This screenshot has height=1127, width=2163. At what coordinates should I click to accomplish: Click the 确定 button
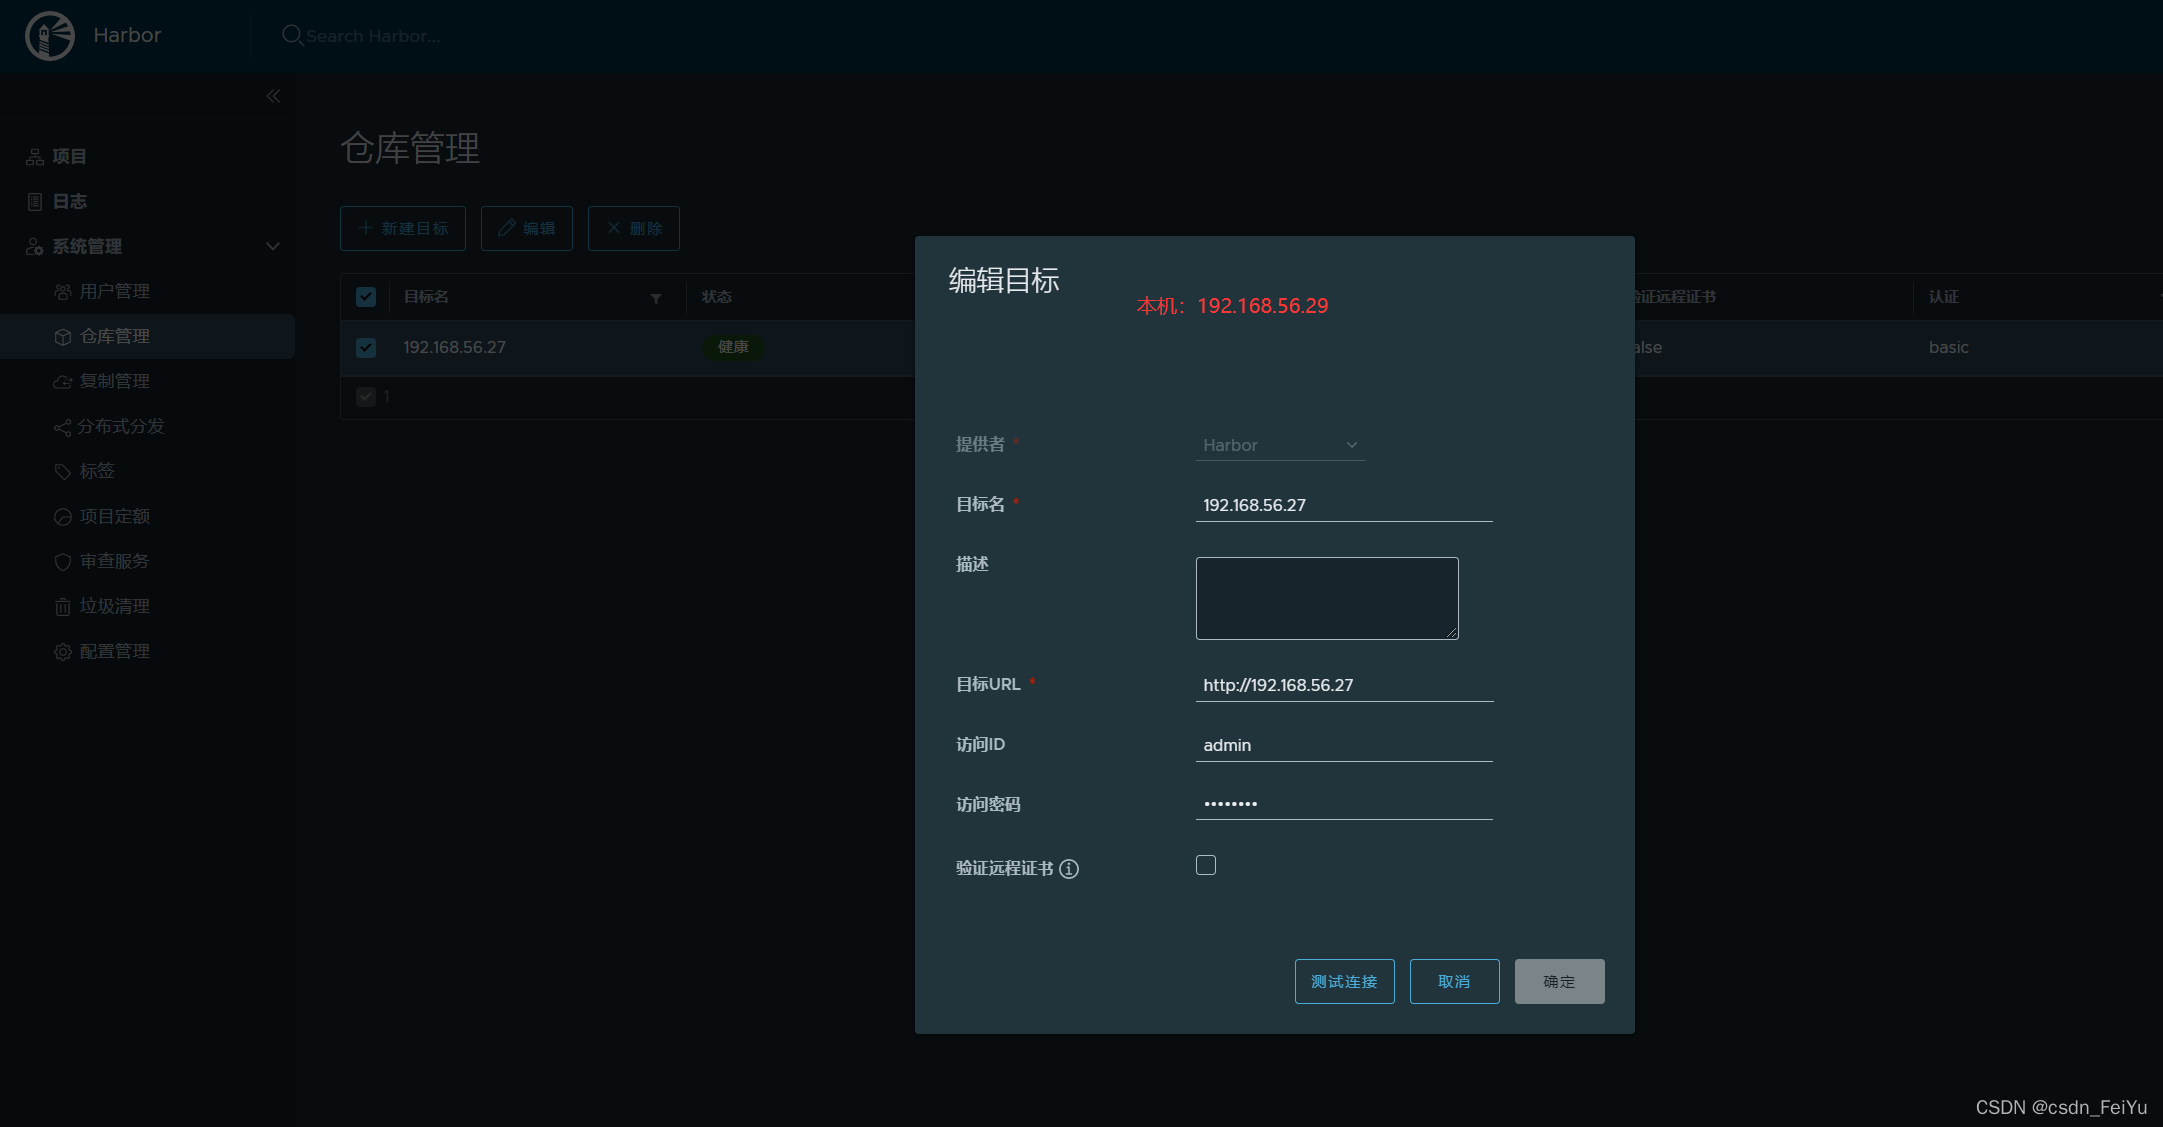click(x=1559, y=981)
